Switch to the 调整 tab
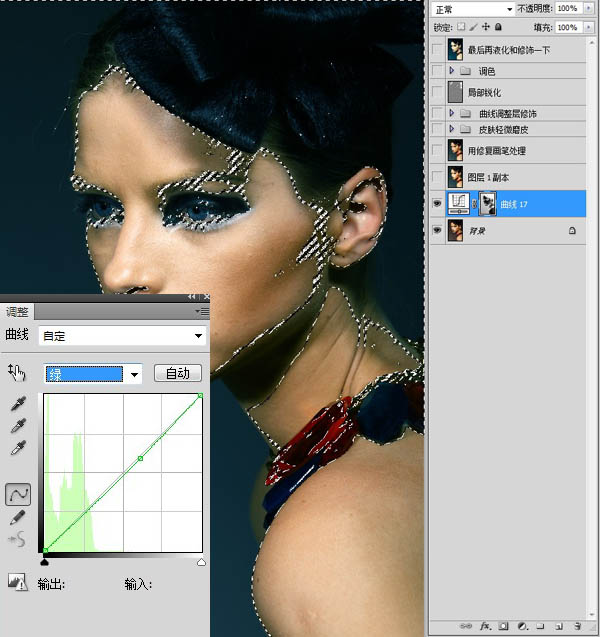The width and height of the screenshot is (600, 637). point(17,312)
